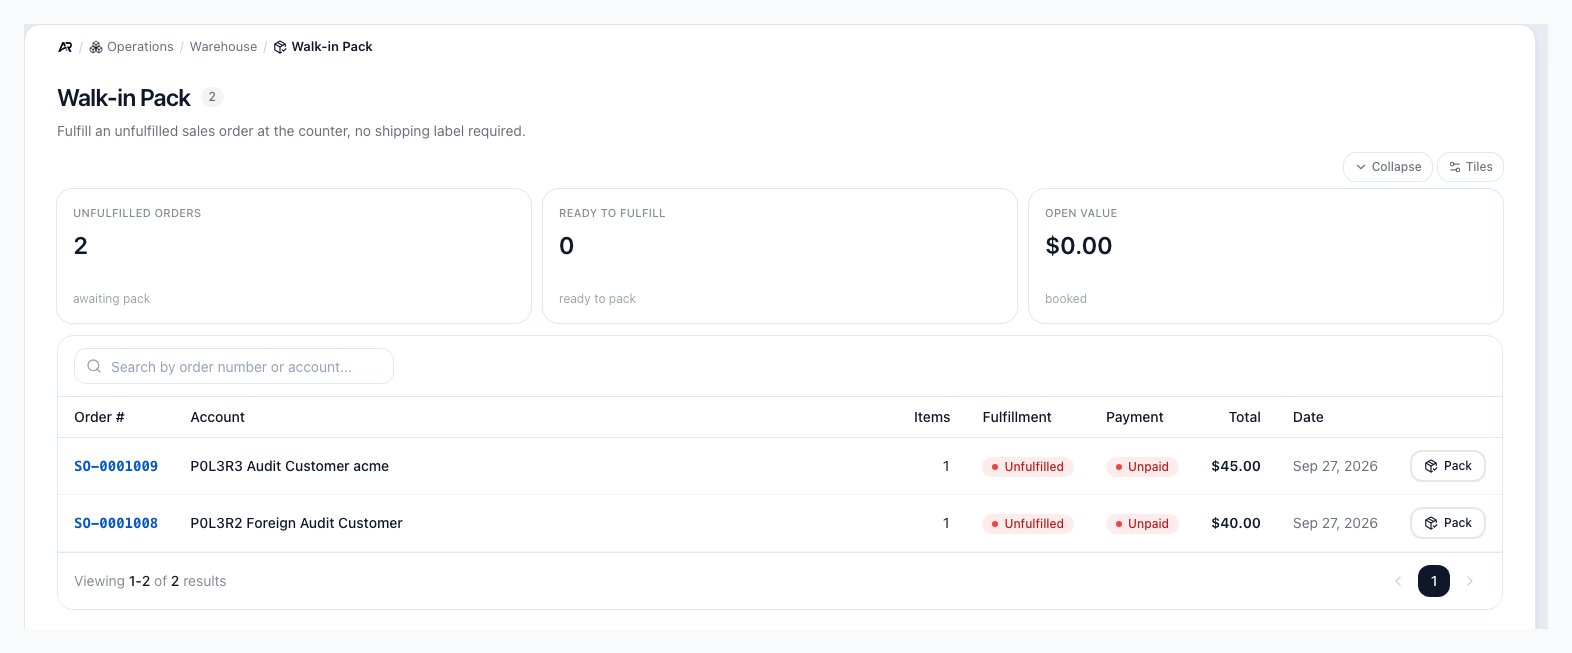
Task: Sort by Date column header
Action: (x=1308, y=417)
